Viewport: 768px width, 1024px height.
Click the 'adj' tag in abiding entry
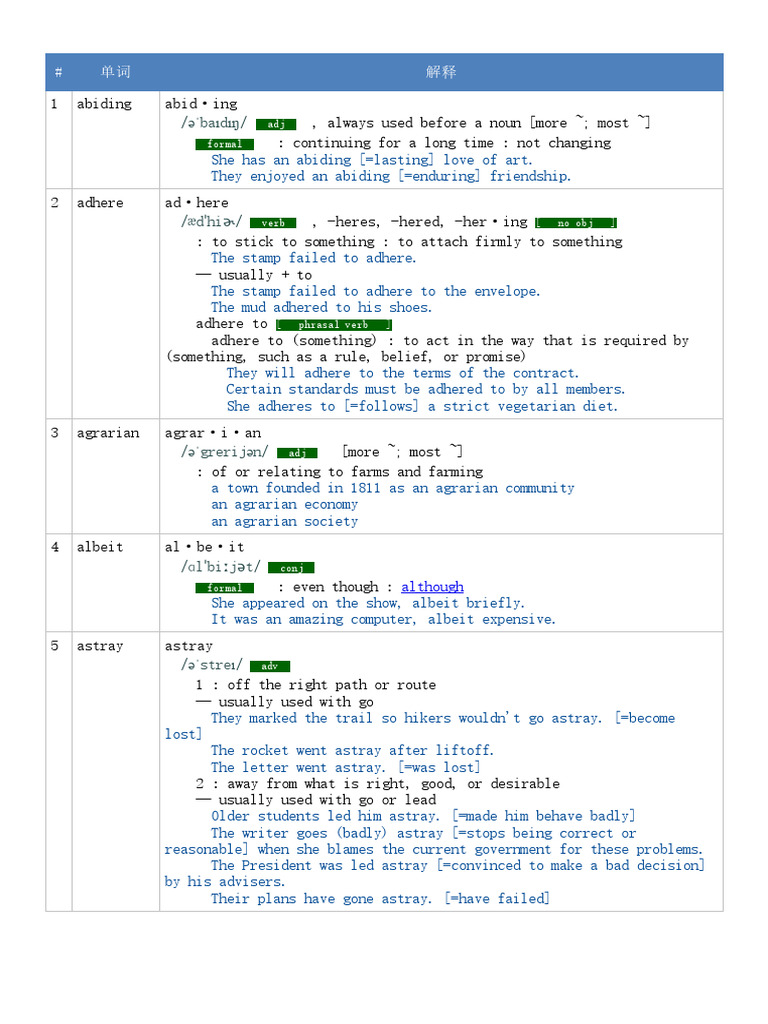[x=276, y=124]
